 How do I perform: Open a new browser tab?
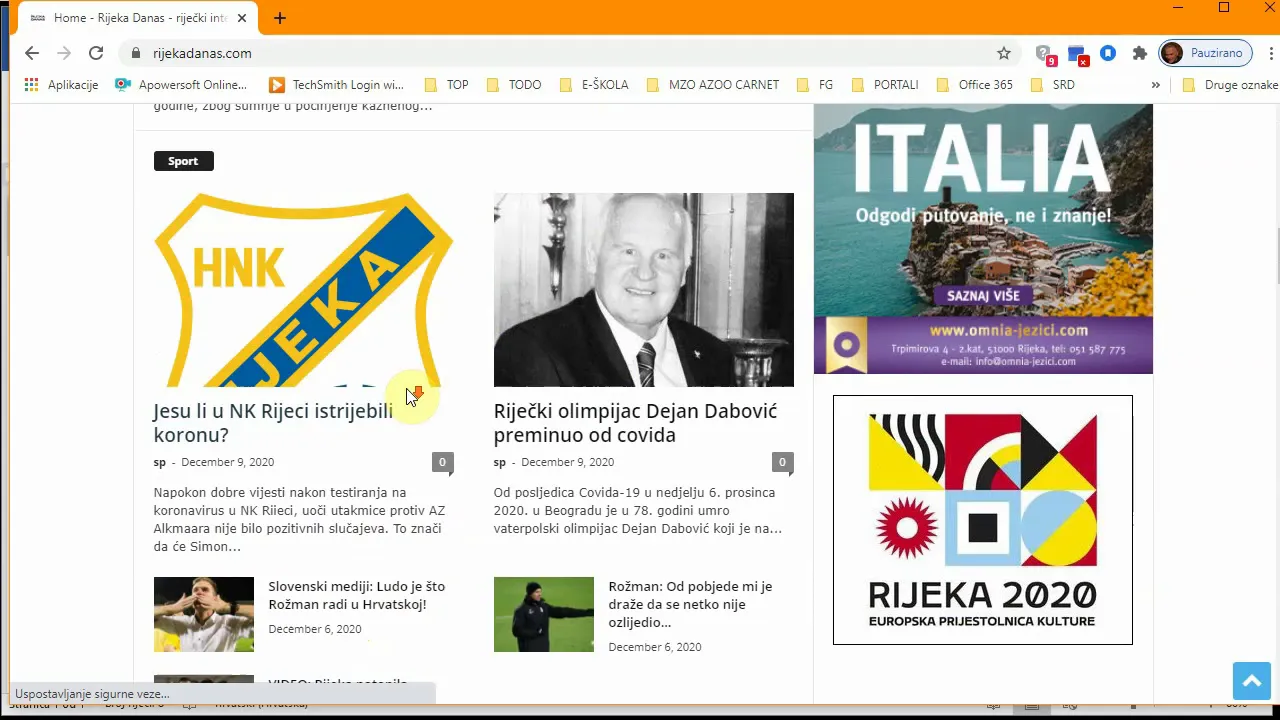(280, 18)
